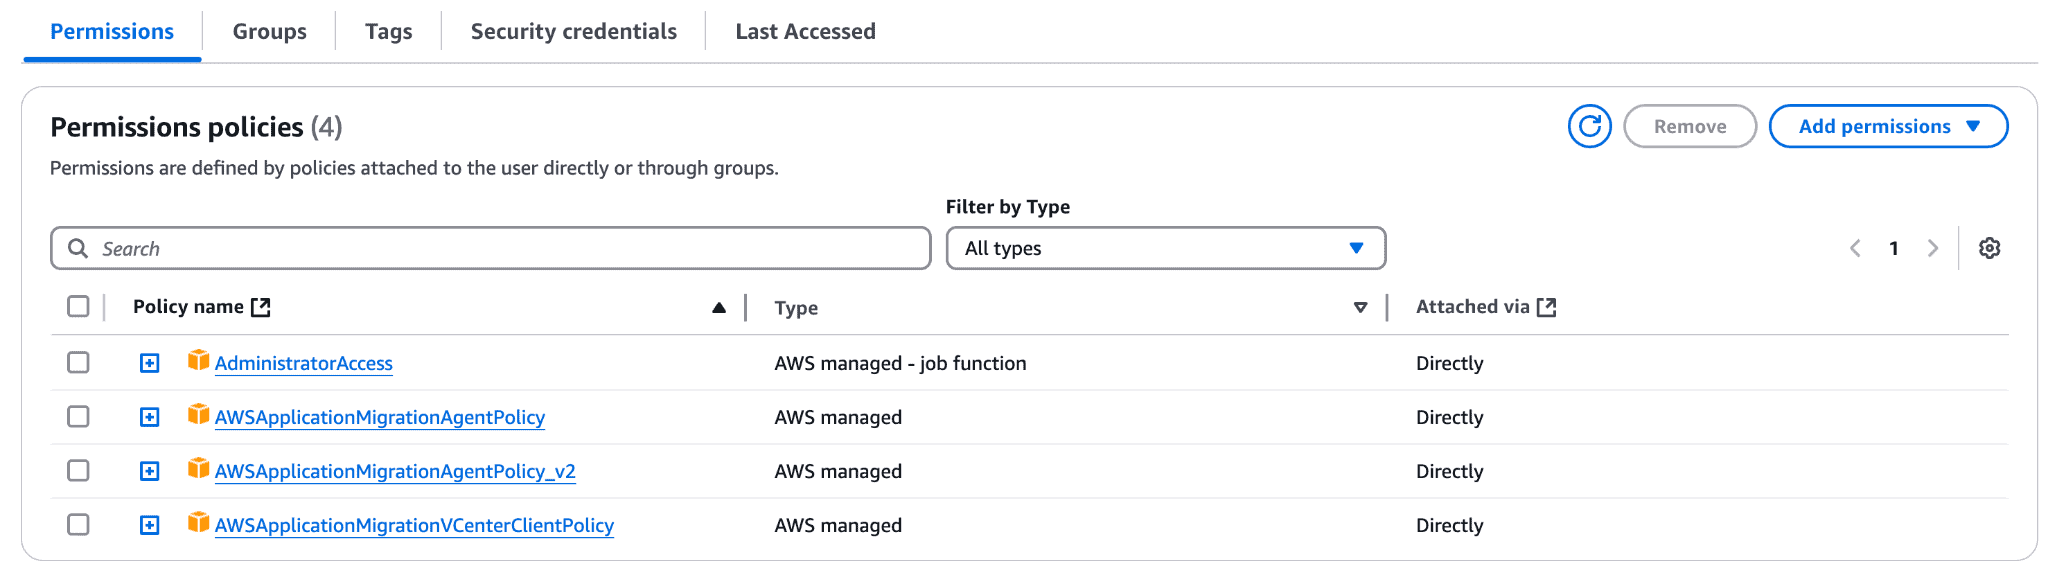Click the Type column header
The width and height of the screenshot is (2048, 575).
[x=796, y=308]
